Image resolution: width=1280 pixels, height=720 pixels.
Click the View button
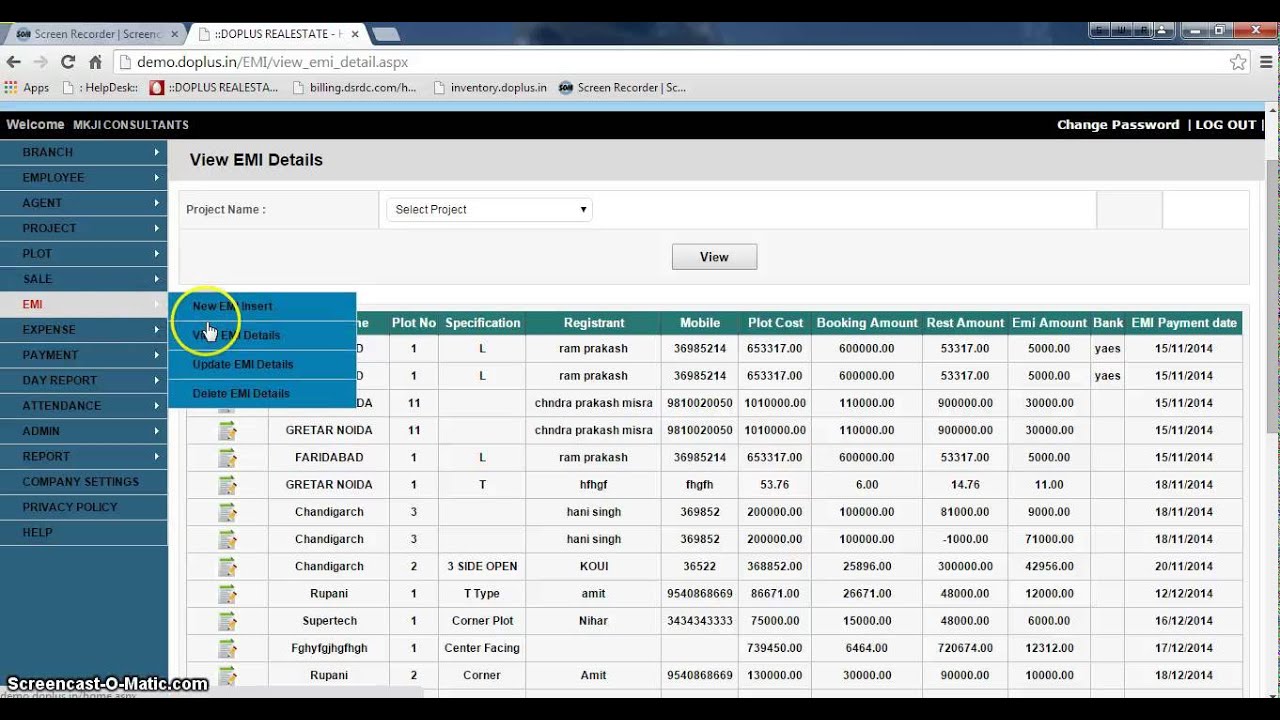pos(714,257)
